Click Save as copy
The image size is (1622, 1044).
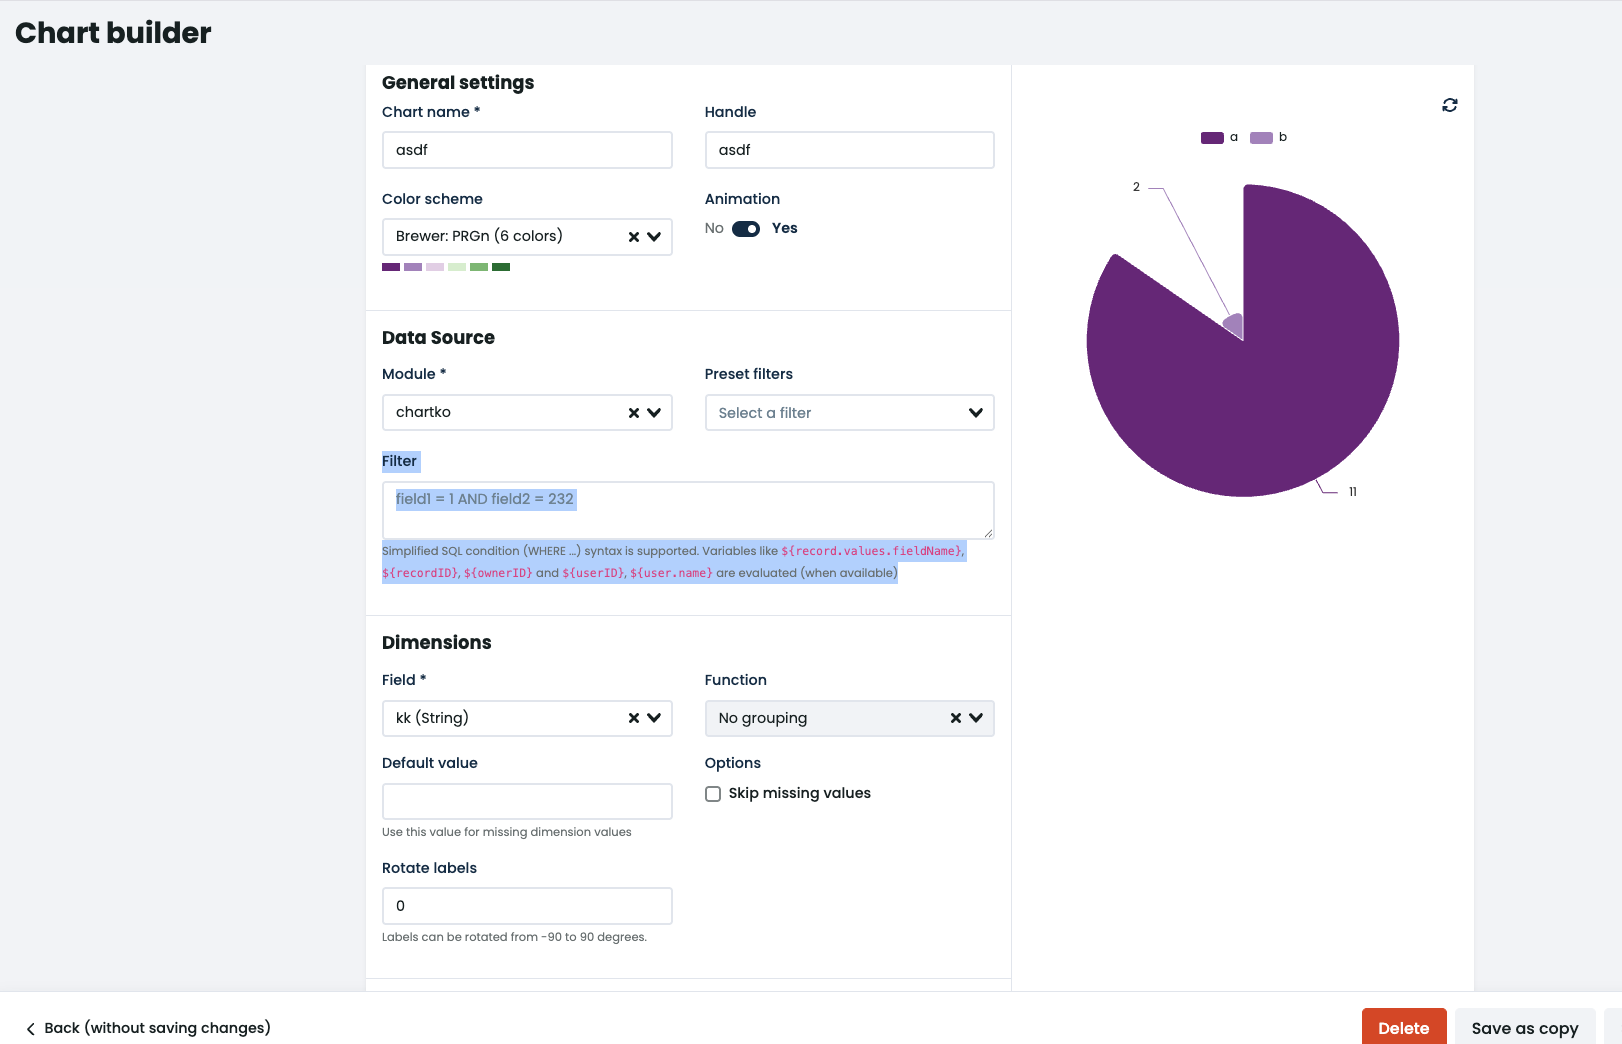pos(1525,1028)
